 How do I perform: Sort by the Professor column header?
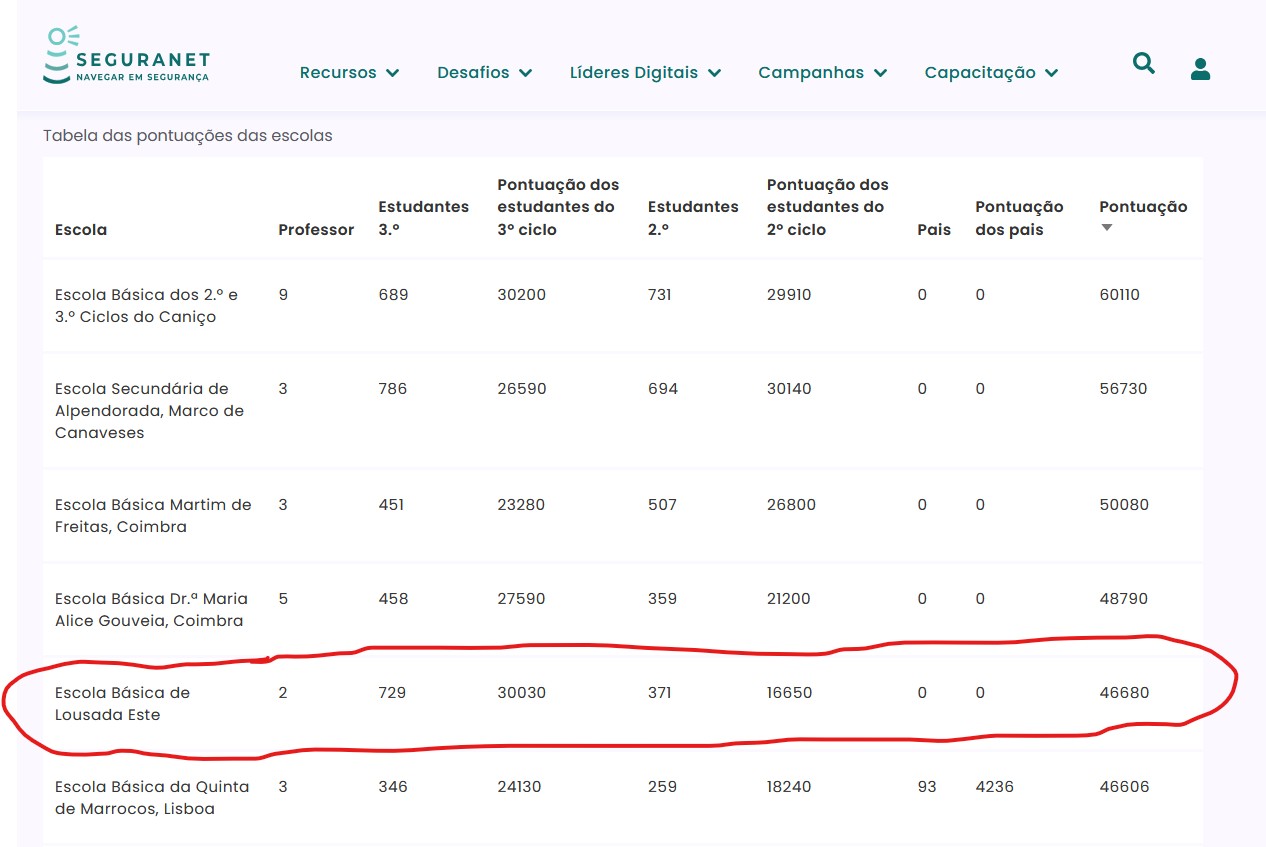[316, 229]
